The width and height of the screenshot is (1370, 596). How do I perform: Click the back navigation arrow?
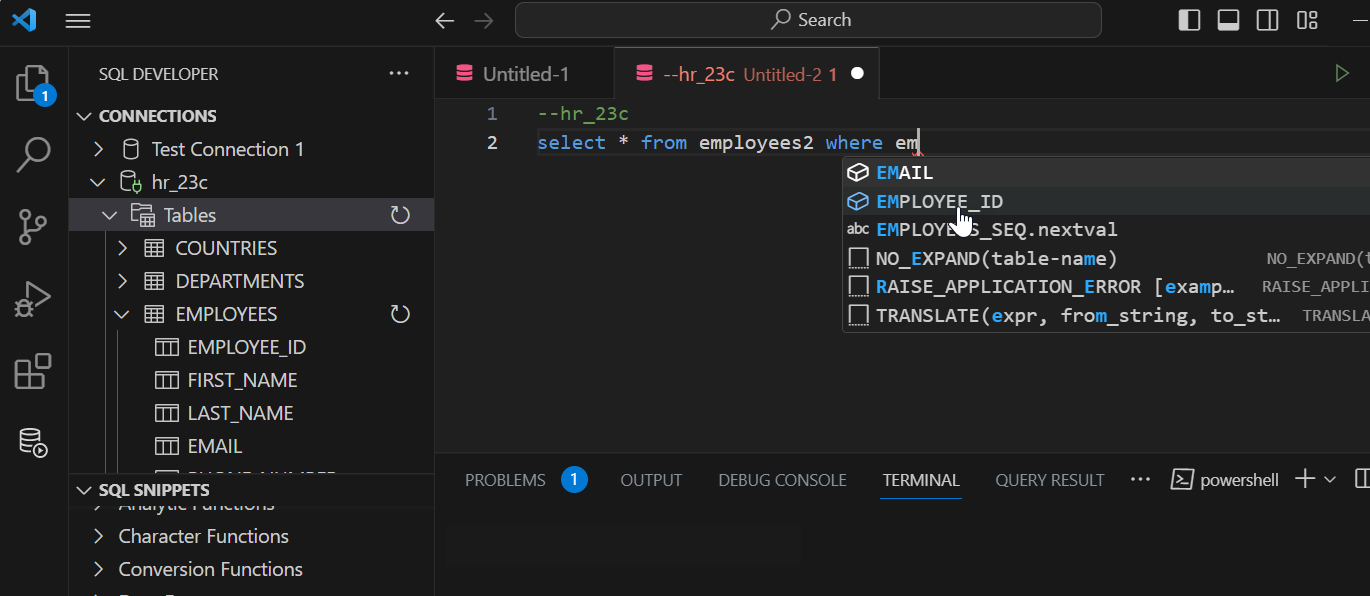point(444,20)
